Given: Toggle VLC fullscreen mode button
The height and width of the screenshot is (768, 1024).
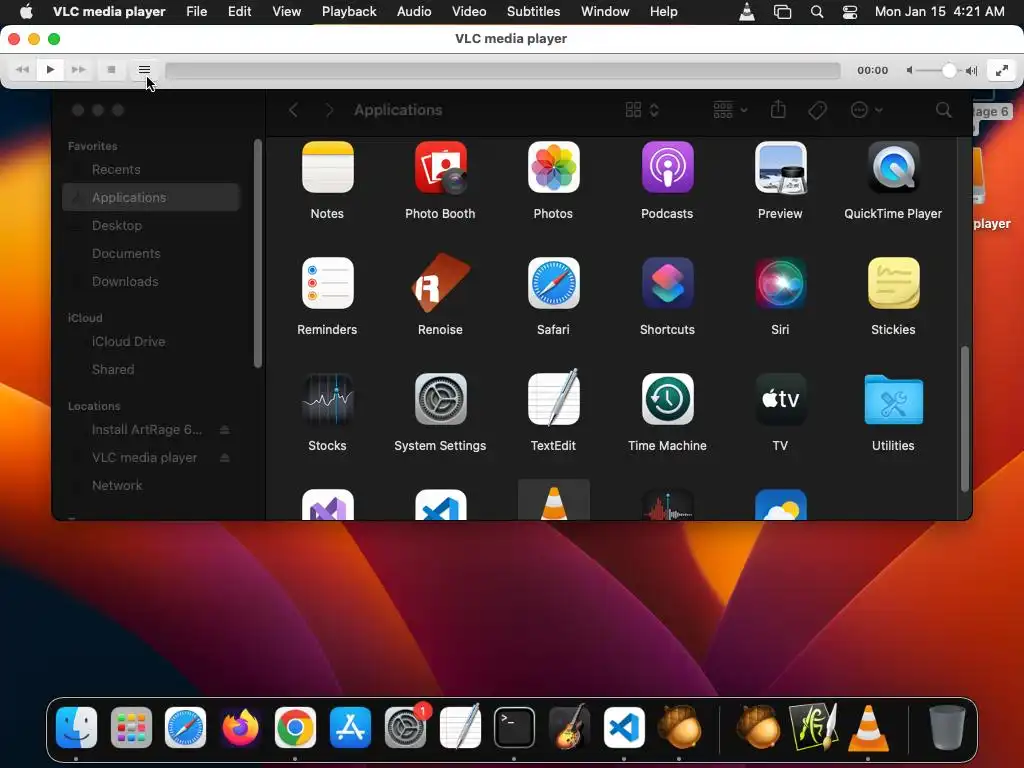Looking at the screenshot, I should coord(1001,71).
